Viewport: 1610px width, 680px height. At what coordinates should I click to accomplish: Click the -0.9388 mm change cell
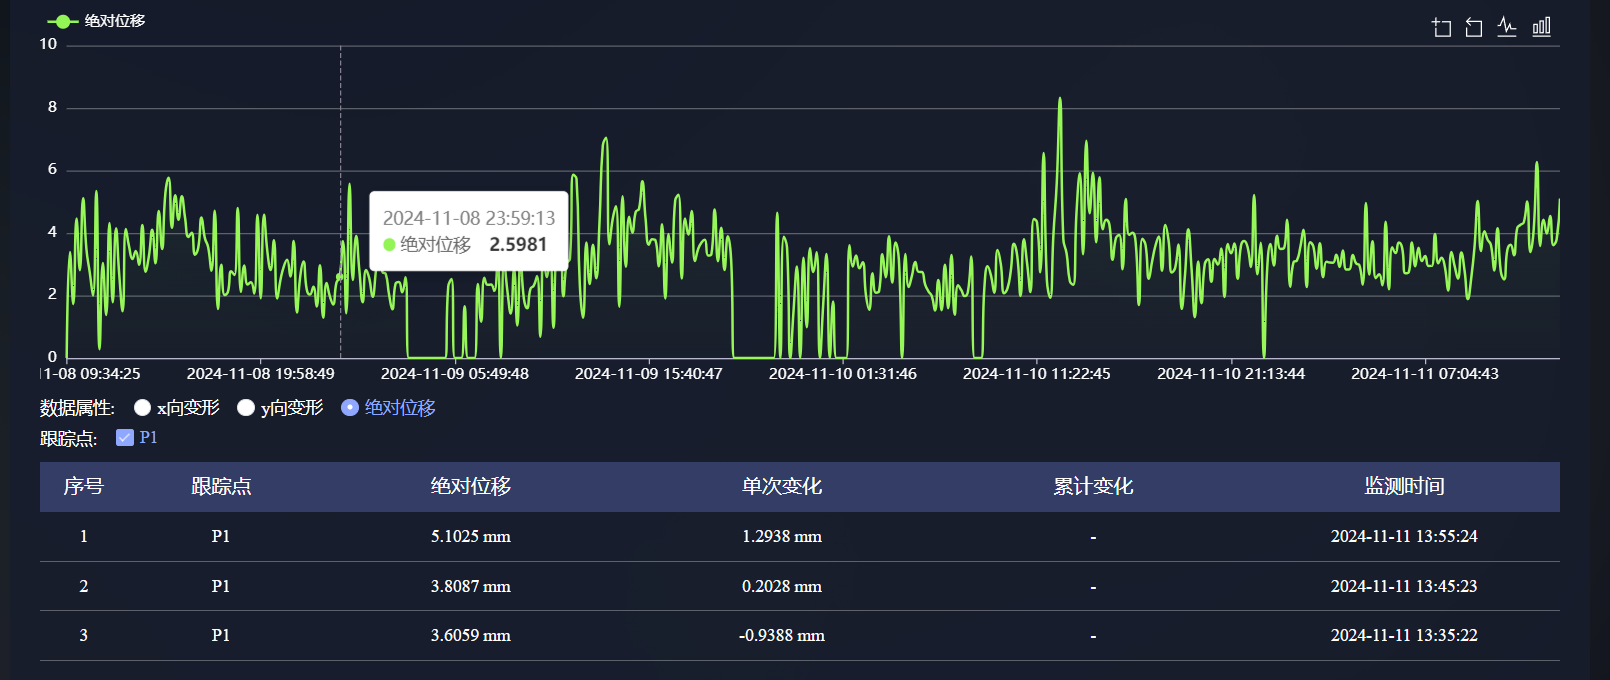(781, 636)
